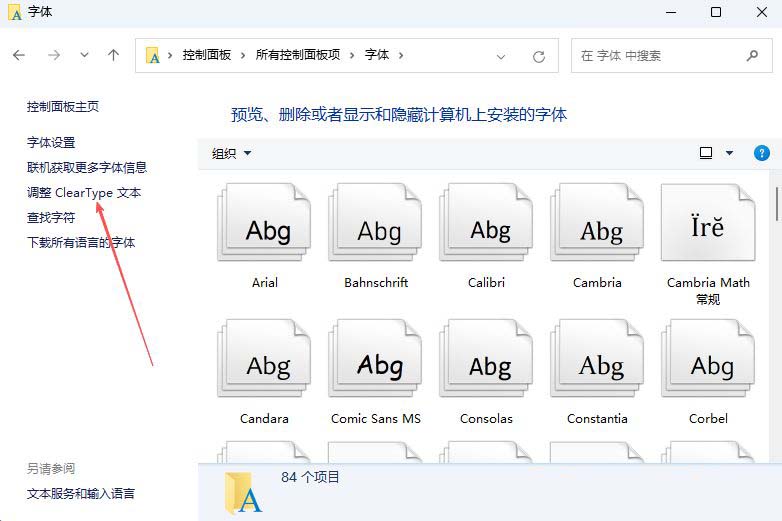This screenshot has height=521, width=782.
Task: Select the Cambria font family icon
Action: pos(597,222)
